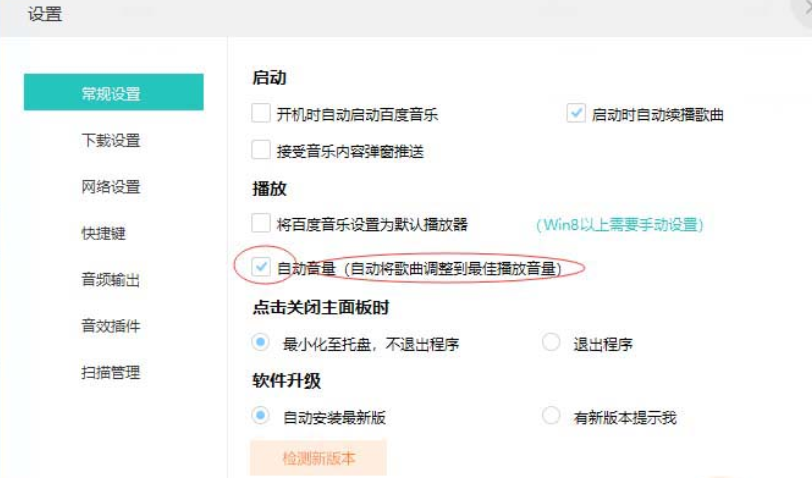The image size is (812, 478).
Task: Open the Win8以上需要手动设置 hint link
Action: coord(620,224)
